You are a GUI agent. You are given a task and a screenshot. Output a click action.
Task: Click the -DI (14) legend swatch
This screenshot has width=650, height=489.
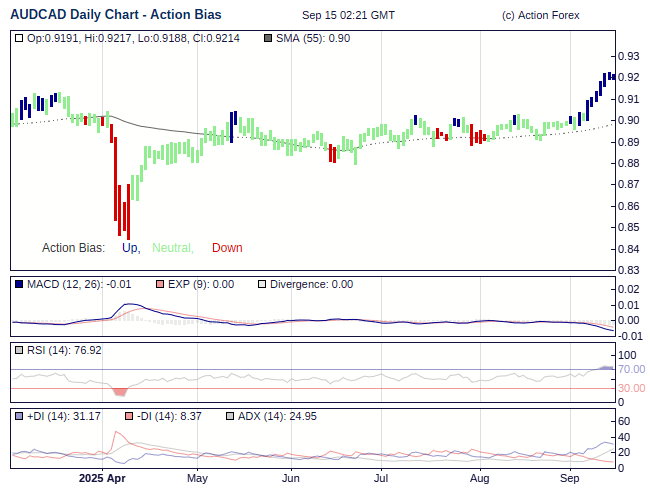(x=130, y=416)
